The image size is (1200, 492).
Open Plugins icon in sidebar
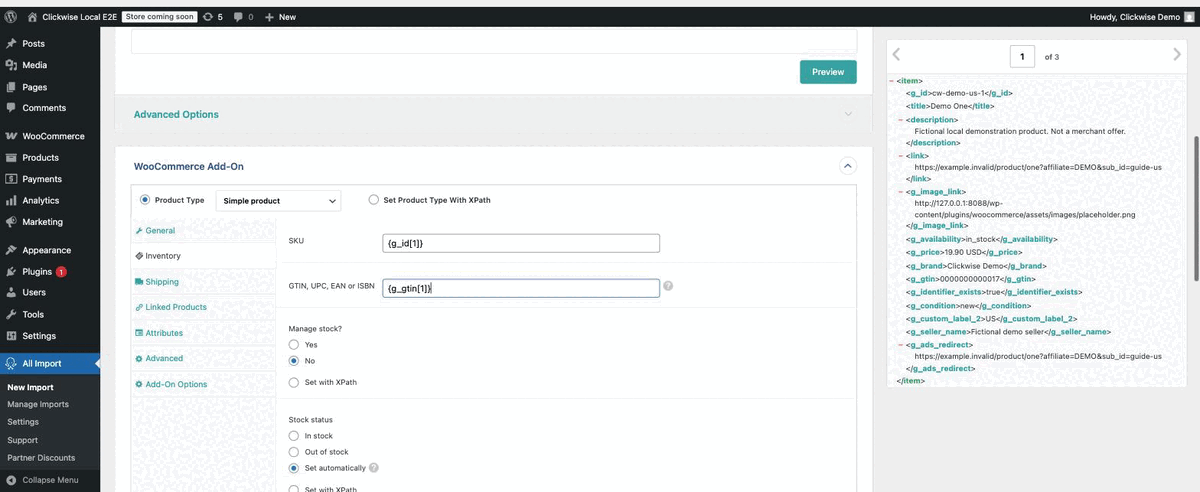(x=11, y=272)
